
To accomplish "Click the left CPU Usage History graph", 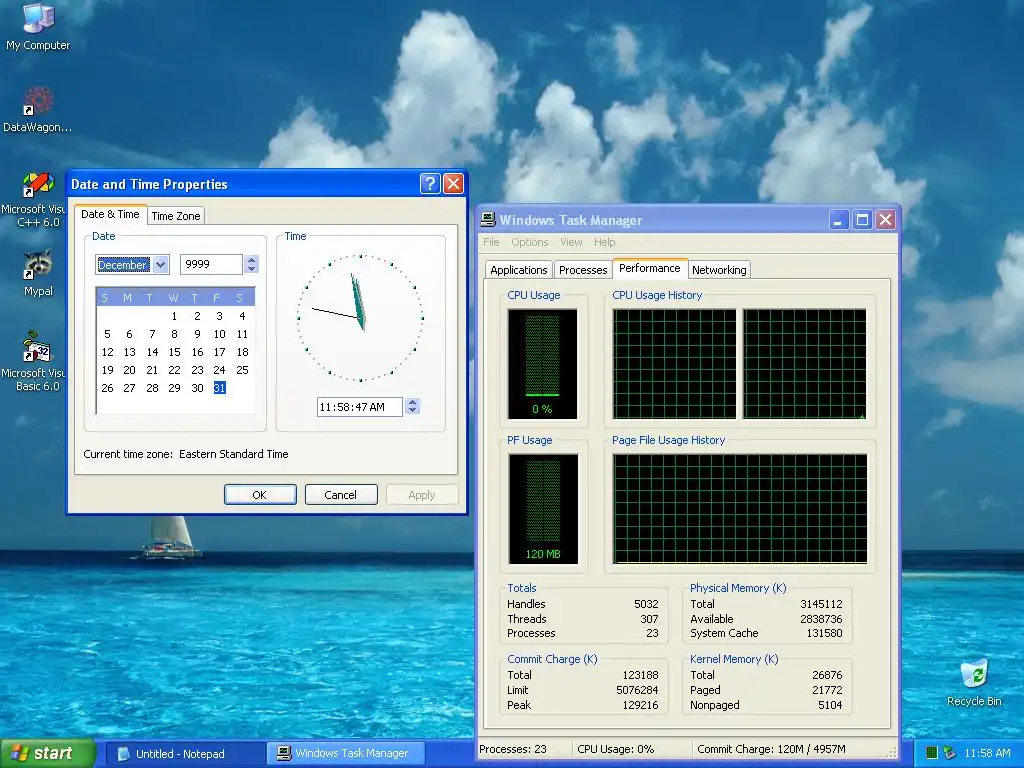I will tap(674, 364).
